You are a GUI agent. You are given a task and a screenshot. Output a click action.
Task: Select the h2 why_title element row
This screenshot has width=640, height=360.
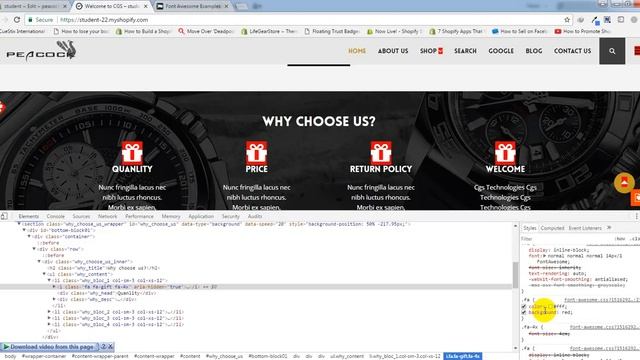coord(103,268)
